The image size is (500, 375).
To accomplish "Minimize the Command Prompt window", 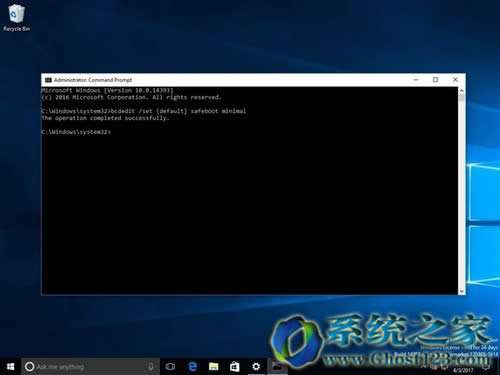I will point(416,80).
